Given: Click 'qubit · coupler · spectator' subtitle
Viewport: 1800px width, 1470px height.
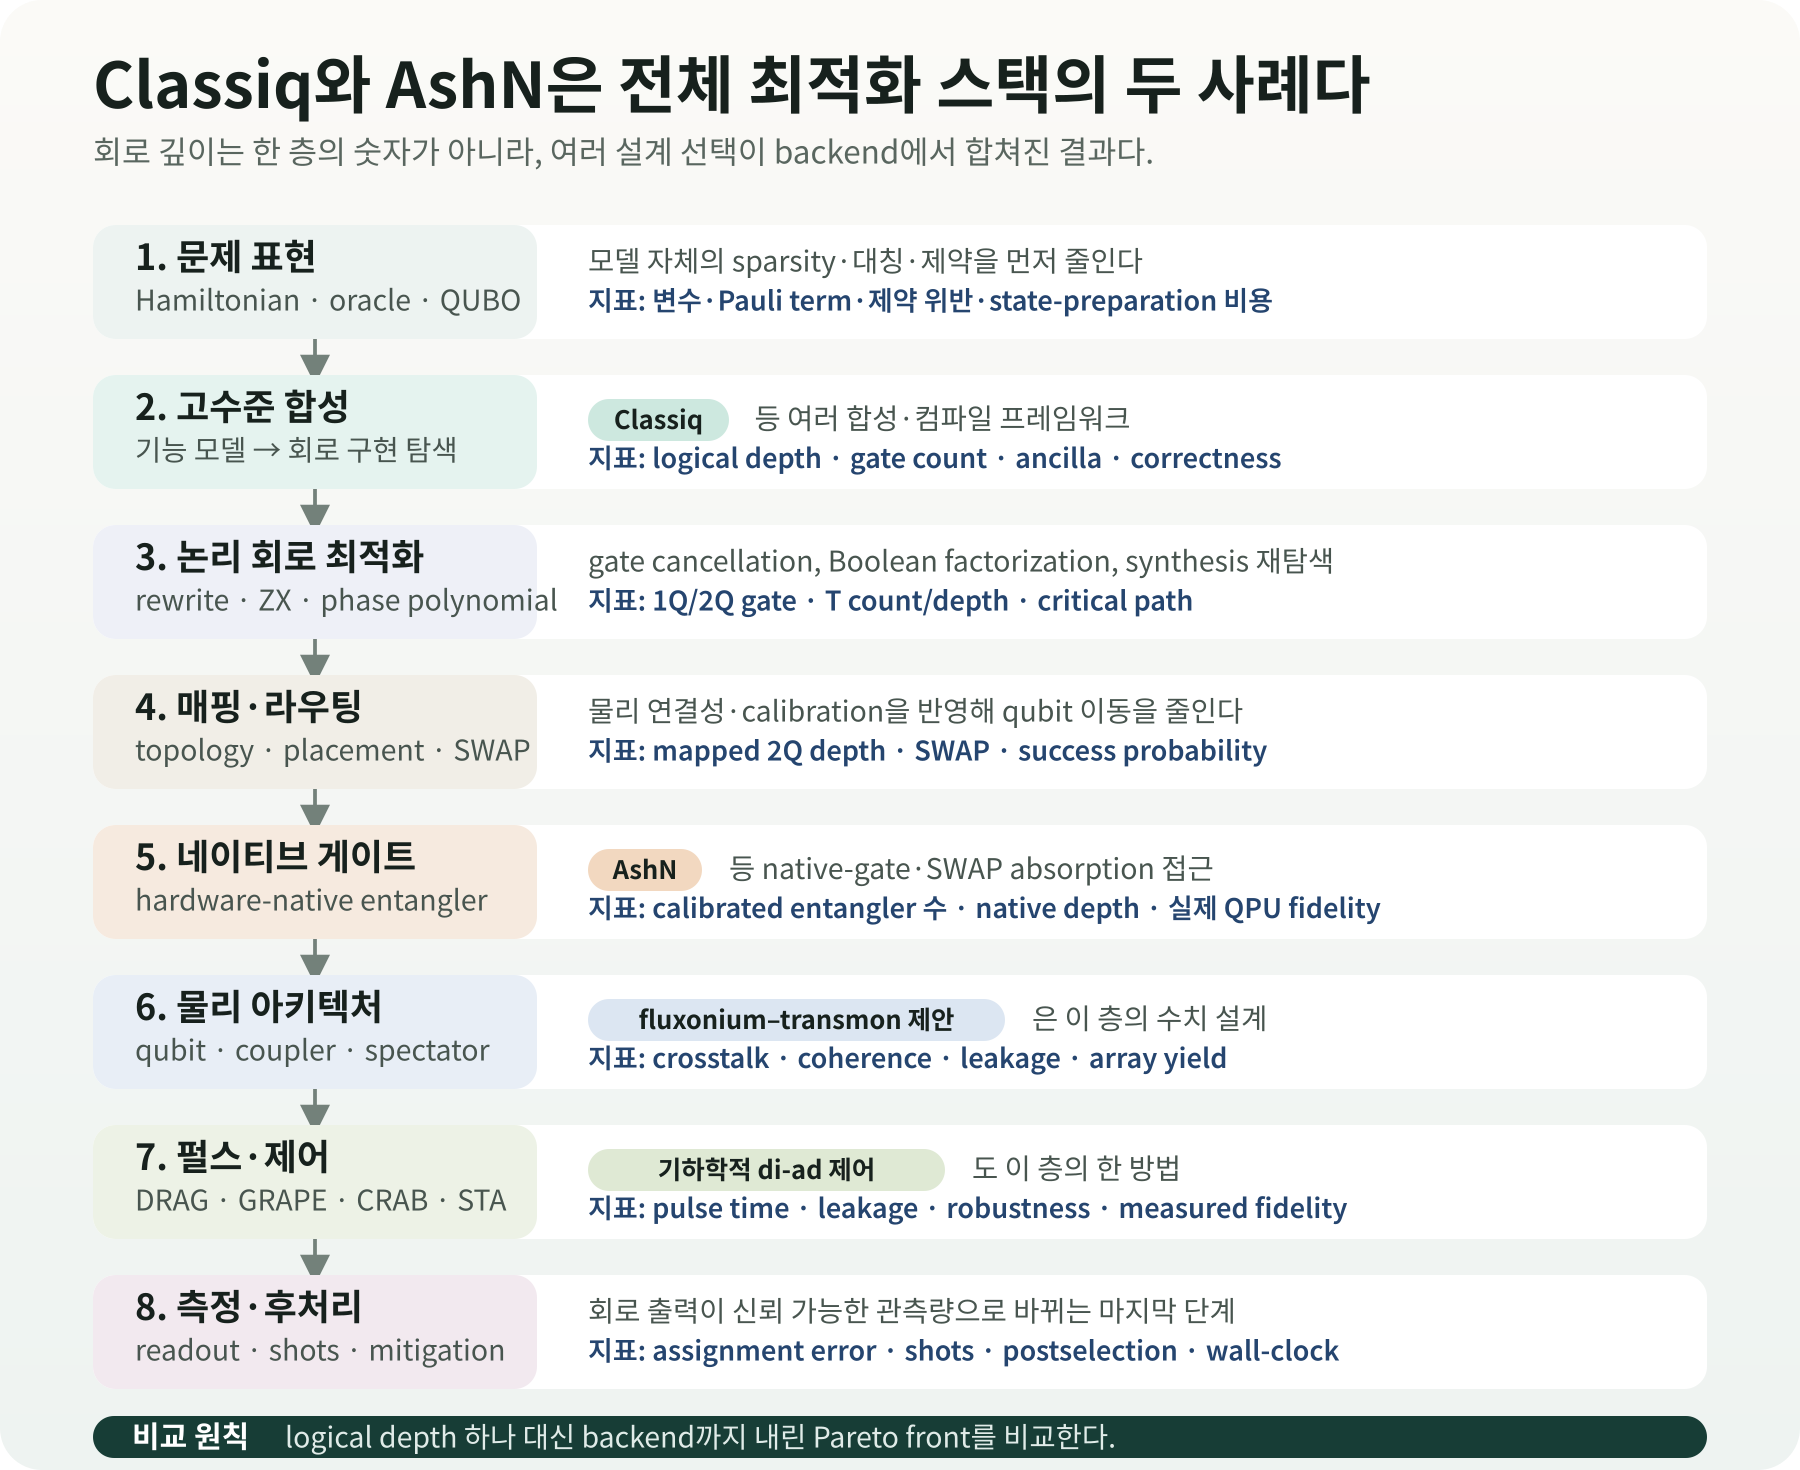Looking at the screenshot, I should [x=312, y=1051].
